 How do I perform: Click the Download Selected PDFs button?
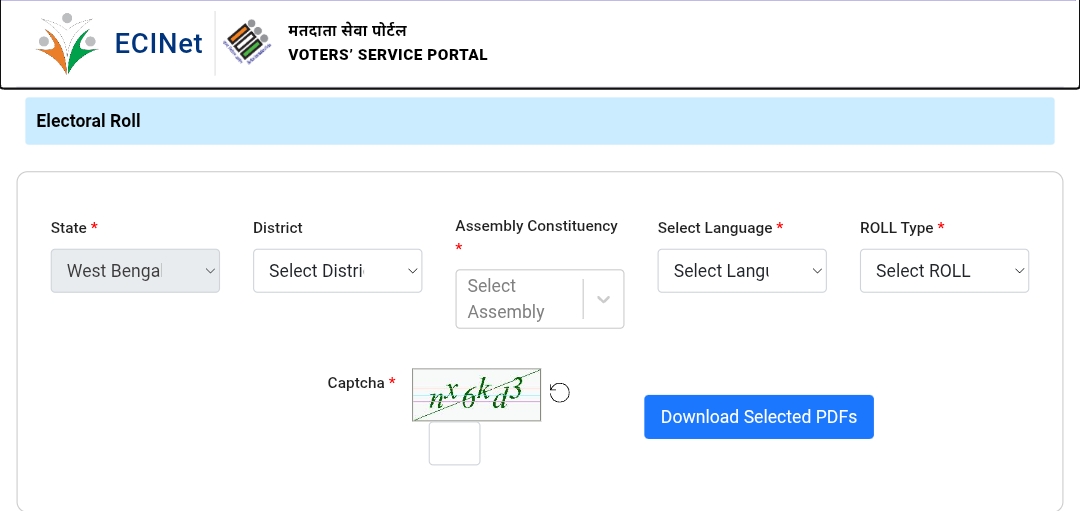(759, 417)
